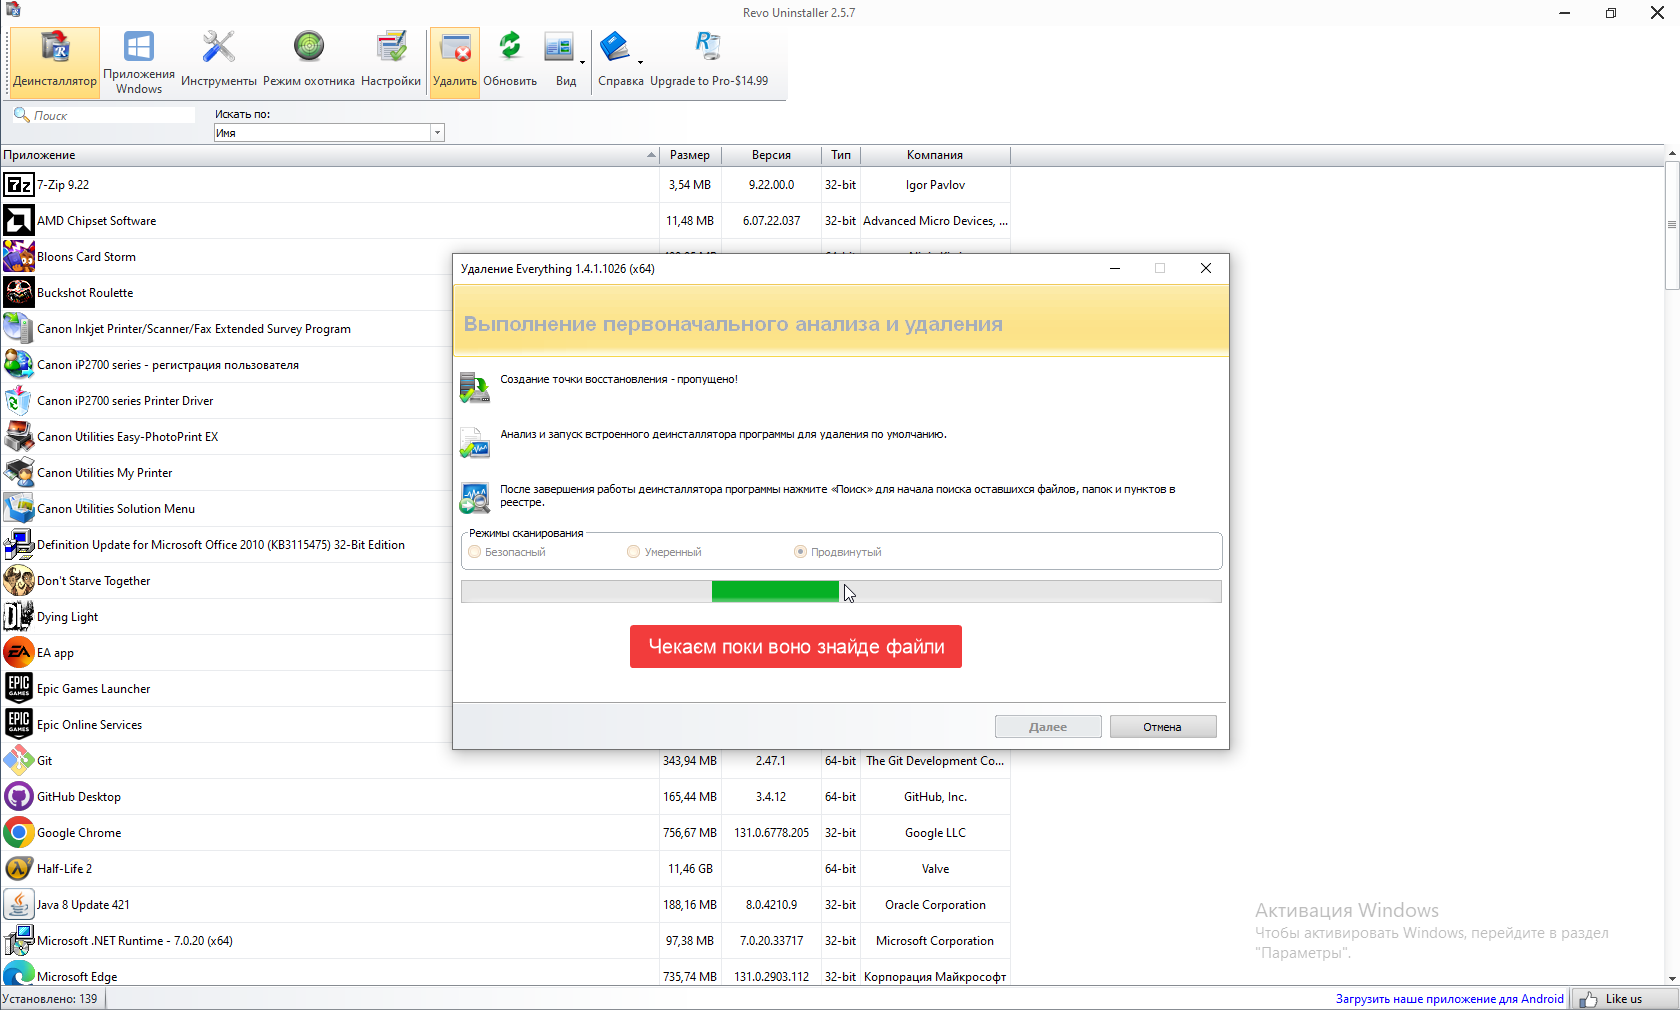Select Microsoft Edge icon
This screenshot has width=1680, height=1010.
point(18,975)
